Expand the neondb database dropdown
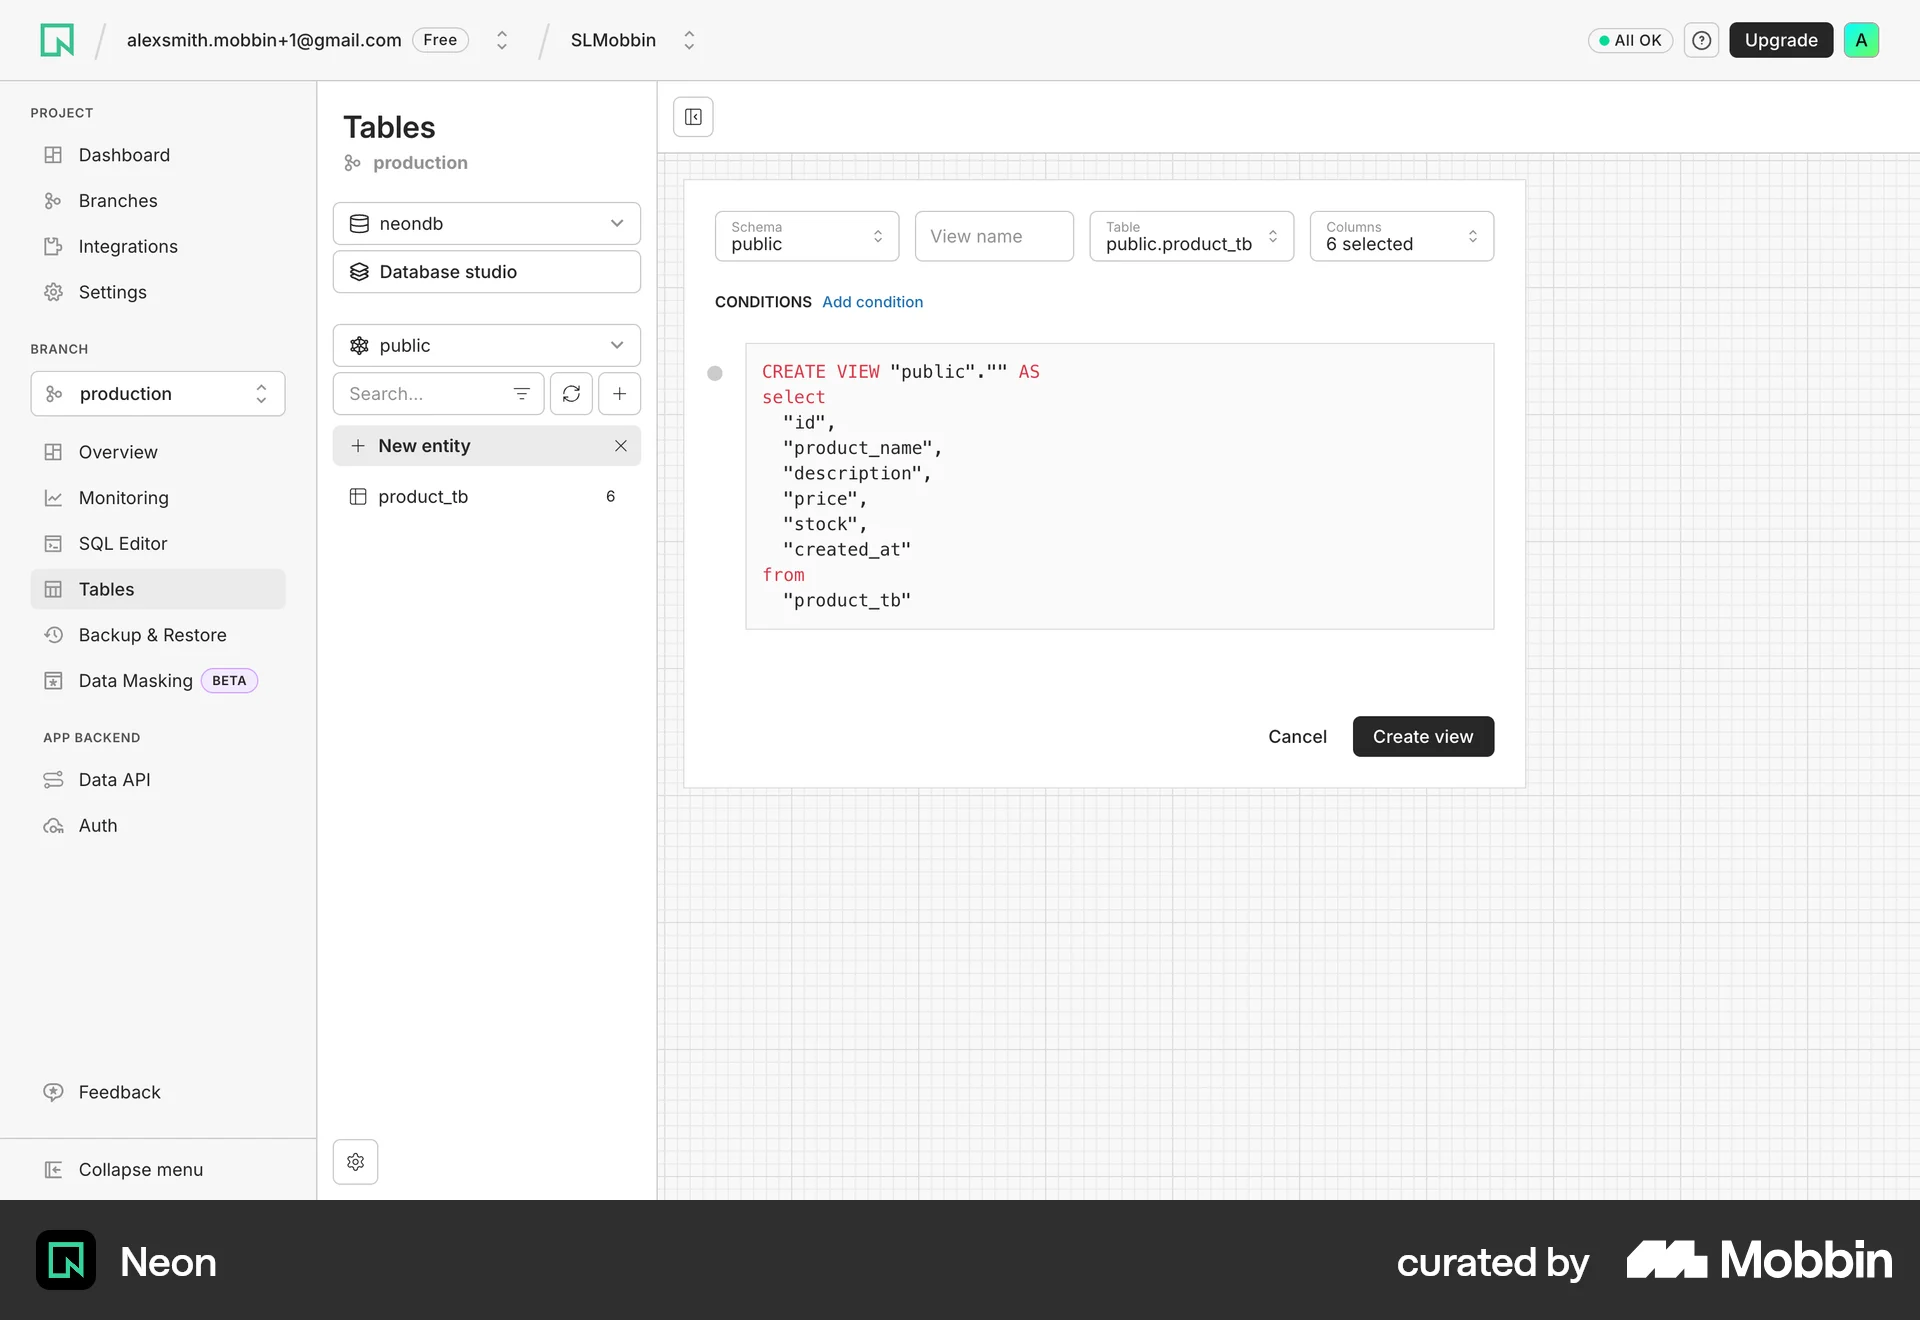This screenshot has width=1920, height=1320. coord(487,224)
